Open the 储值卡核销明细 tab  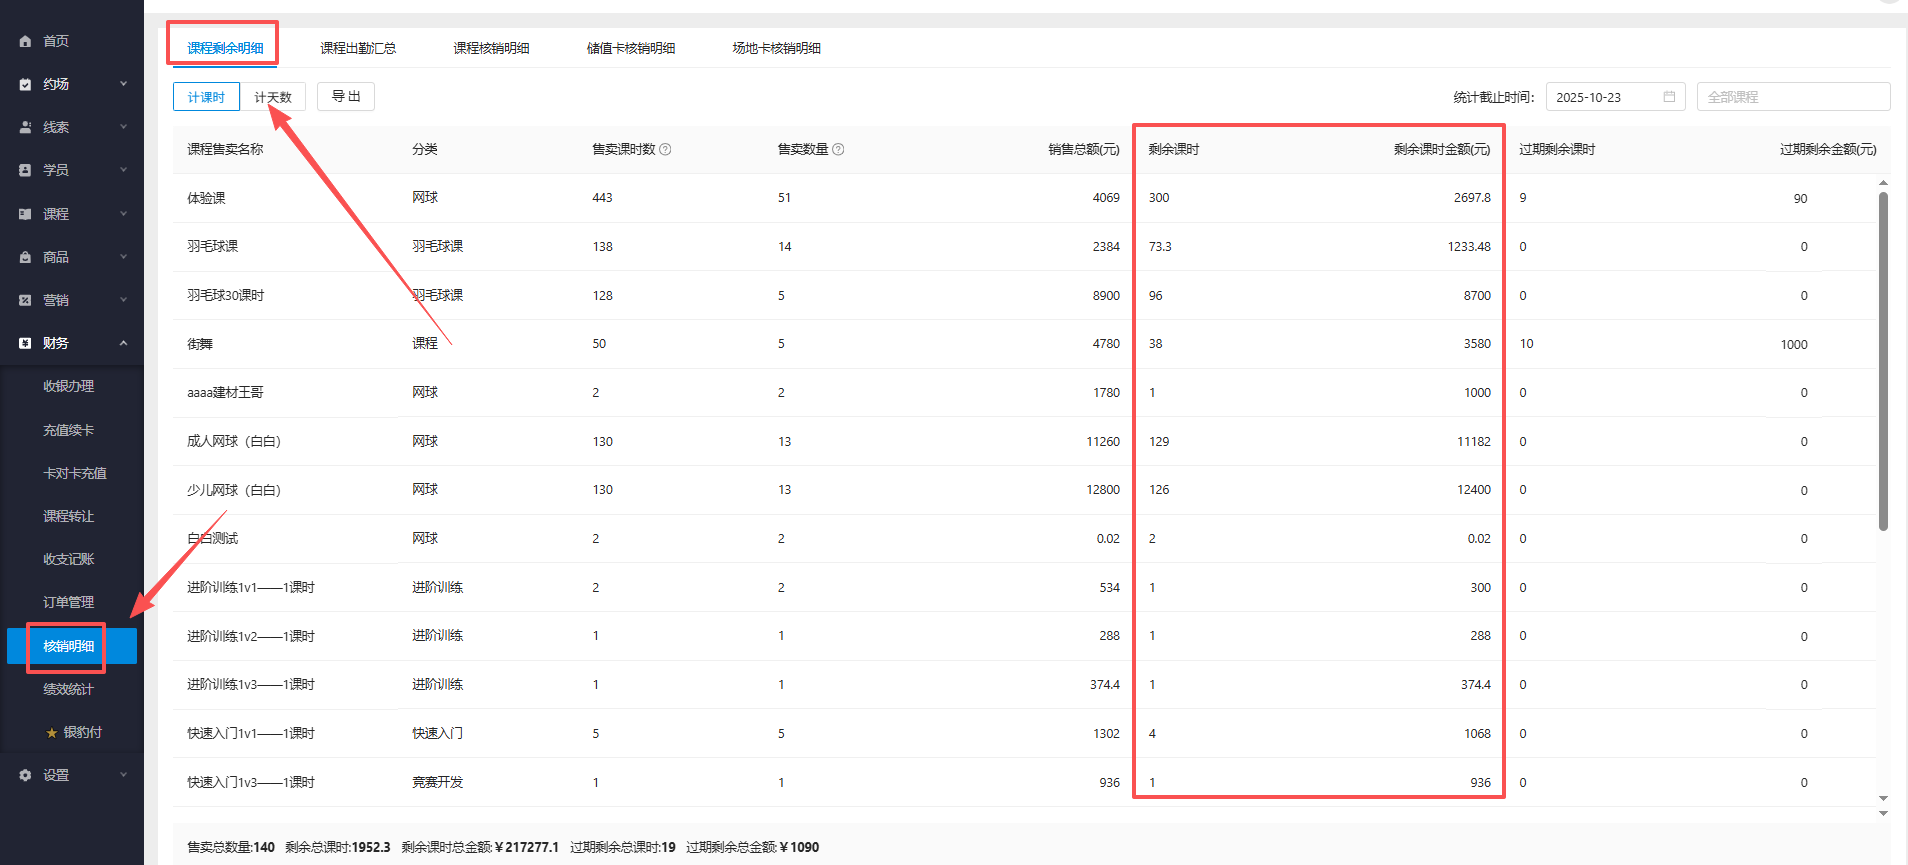click(x=630, y=48)
